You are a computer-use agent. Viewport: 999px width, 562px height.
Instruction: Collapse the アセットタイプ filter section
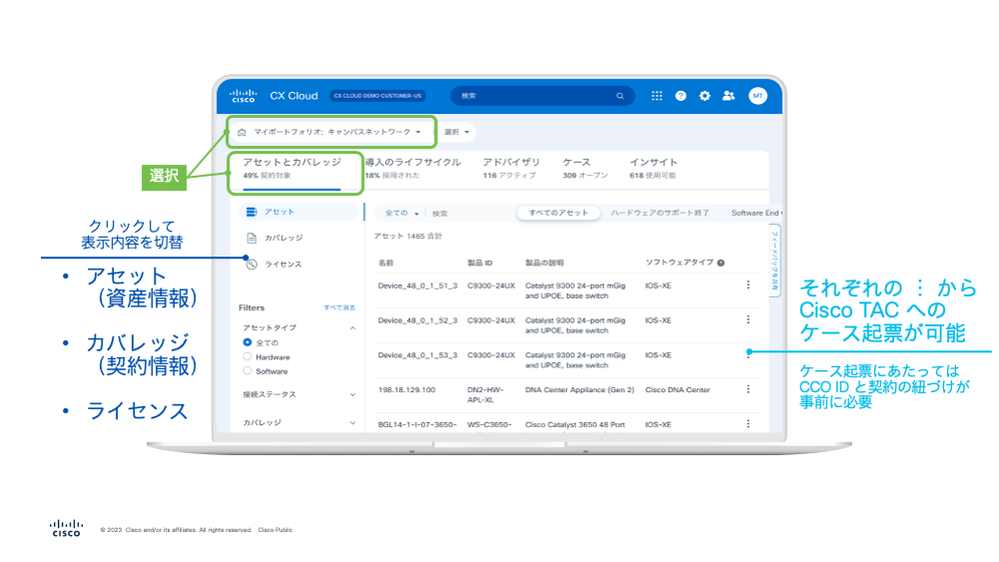[352, 328]
